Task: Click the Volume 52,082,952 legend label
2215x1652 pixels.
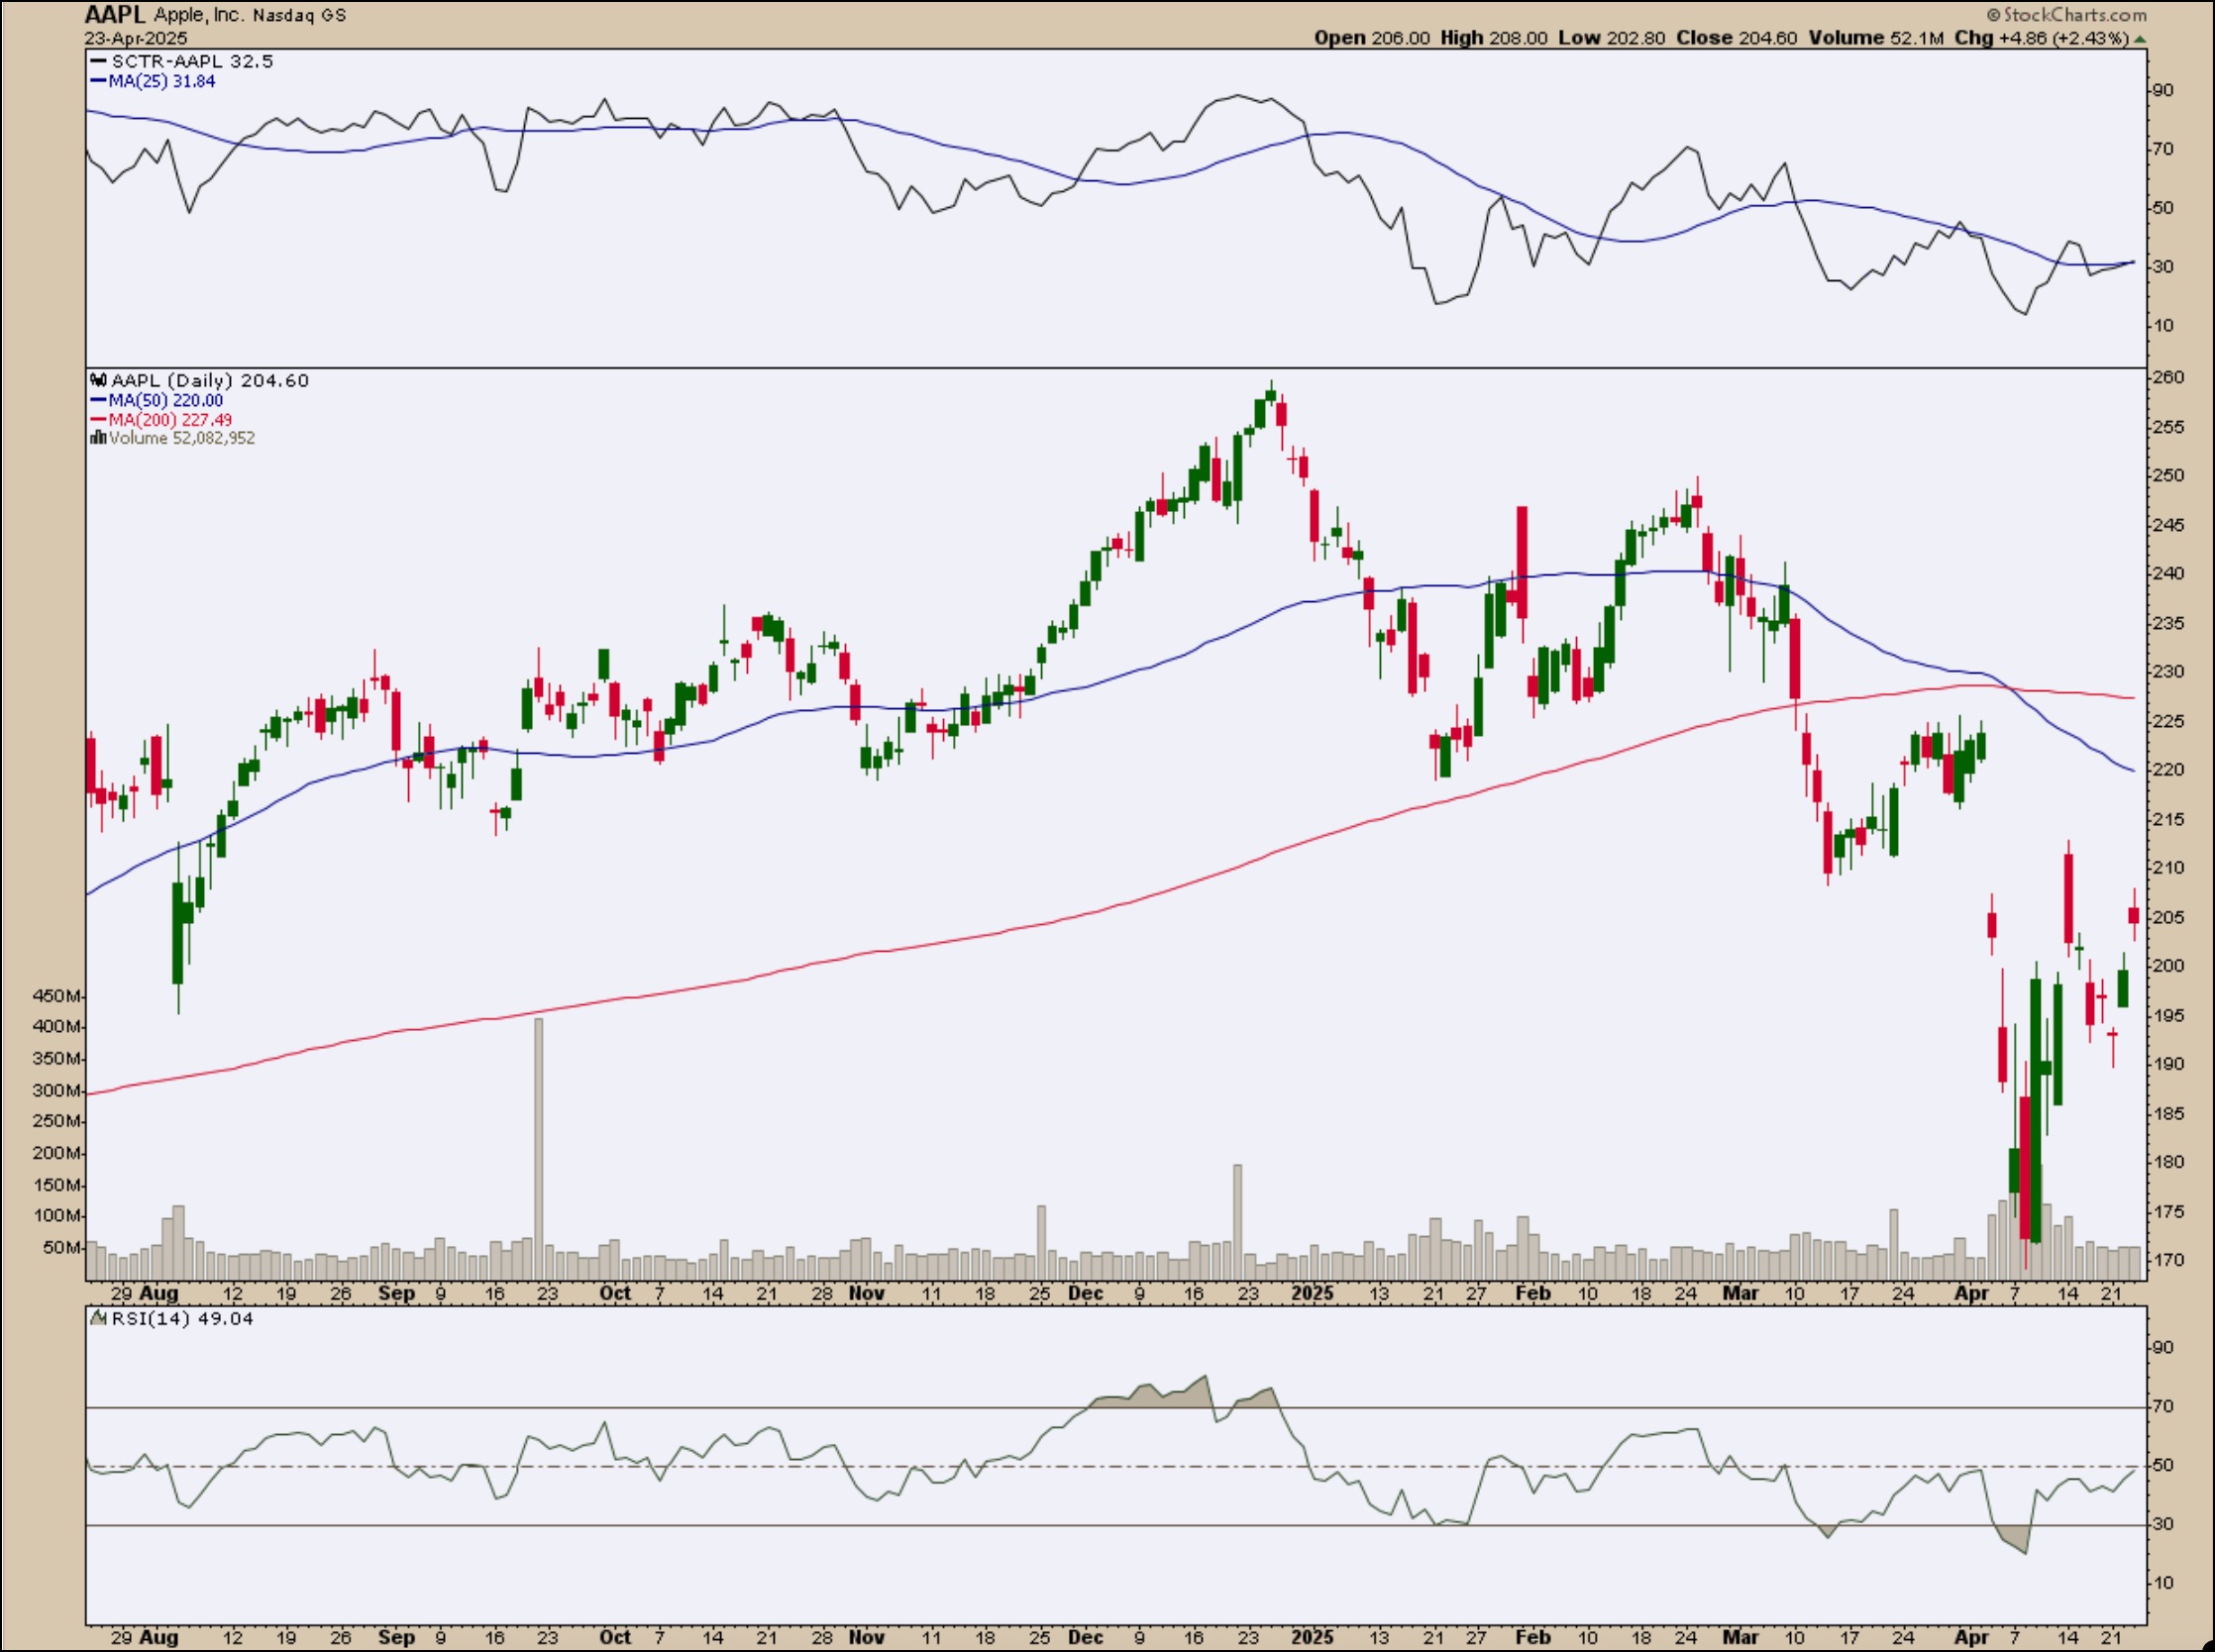Action: (x=182, y=438)
